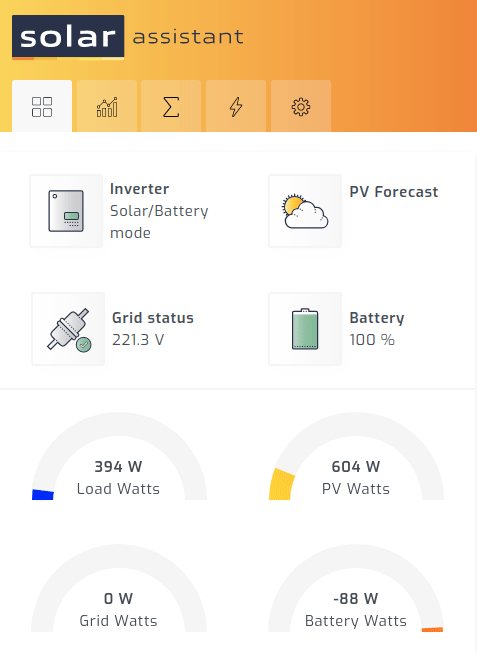Screen dimensions: 477x653
Task: Open the lightning bolt power tab
Action: [x=236, y=106]
